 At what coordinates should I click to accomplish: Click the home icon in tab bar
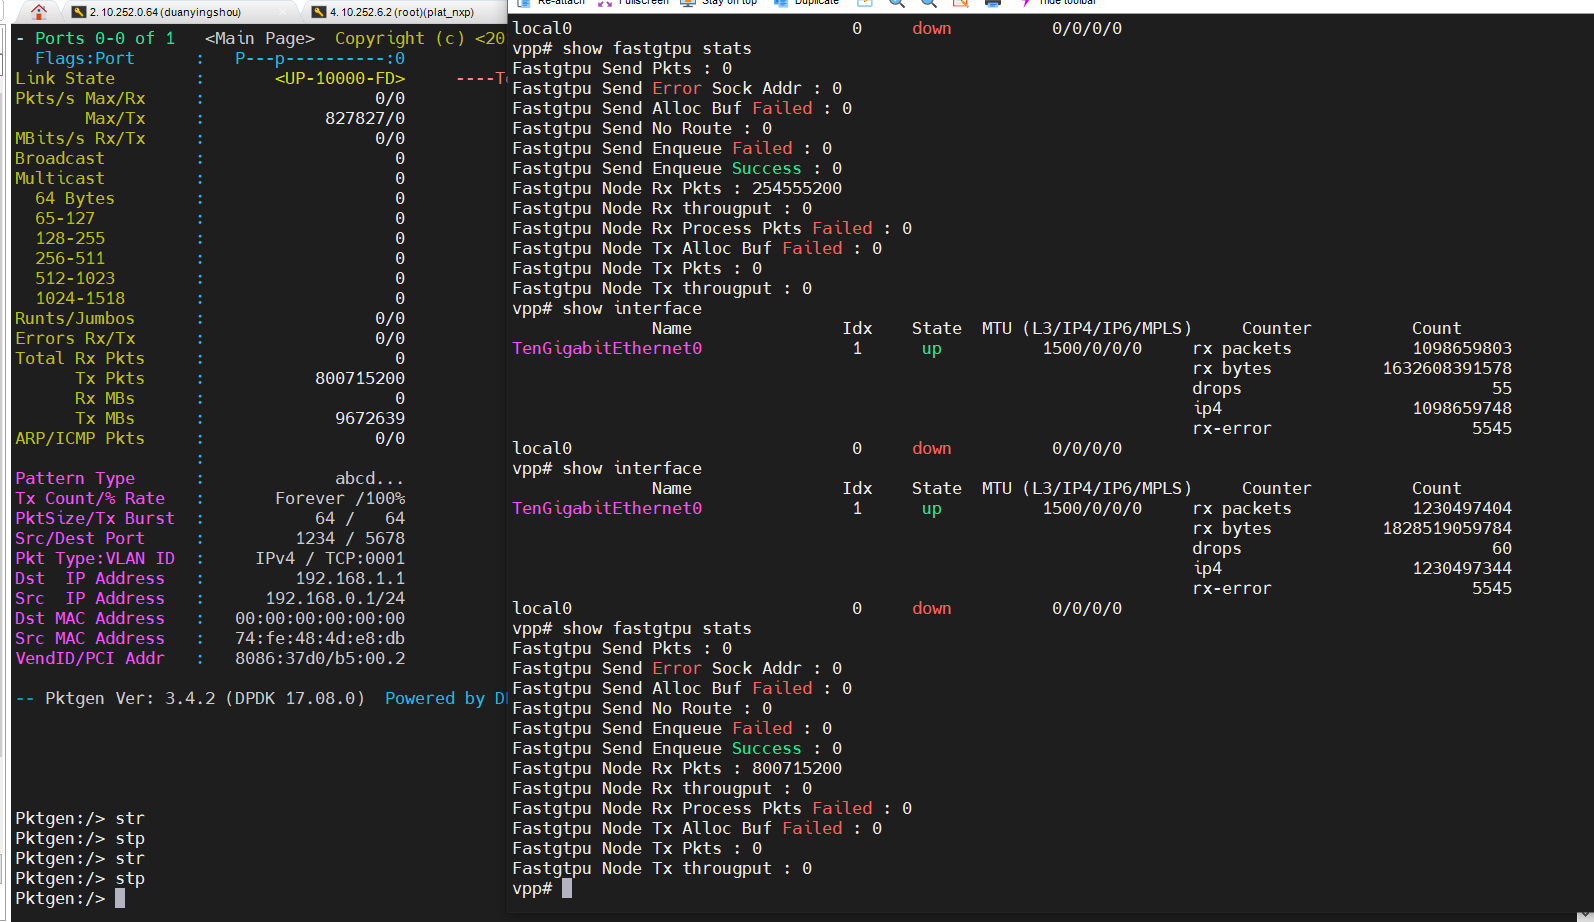coord(39,12)
